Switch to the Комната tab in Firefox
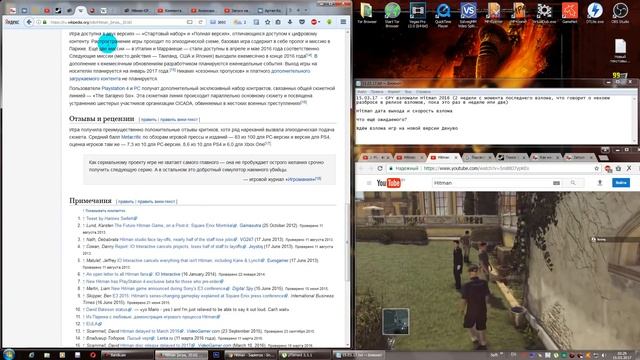Image resolution: width=640 pixels, height=360 pixels. pos(171,10)
